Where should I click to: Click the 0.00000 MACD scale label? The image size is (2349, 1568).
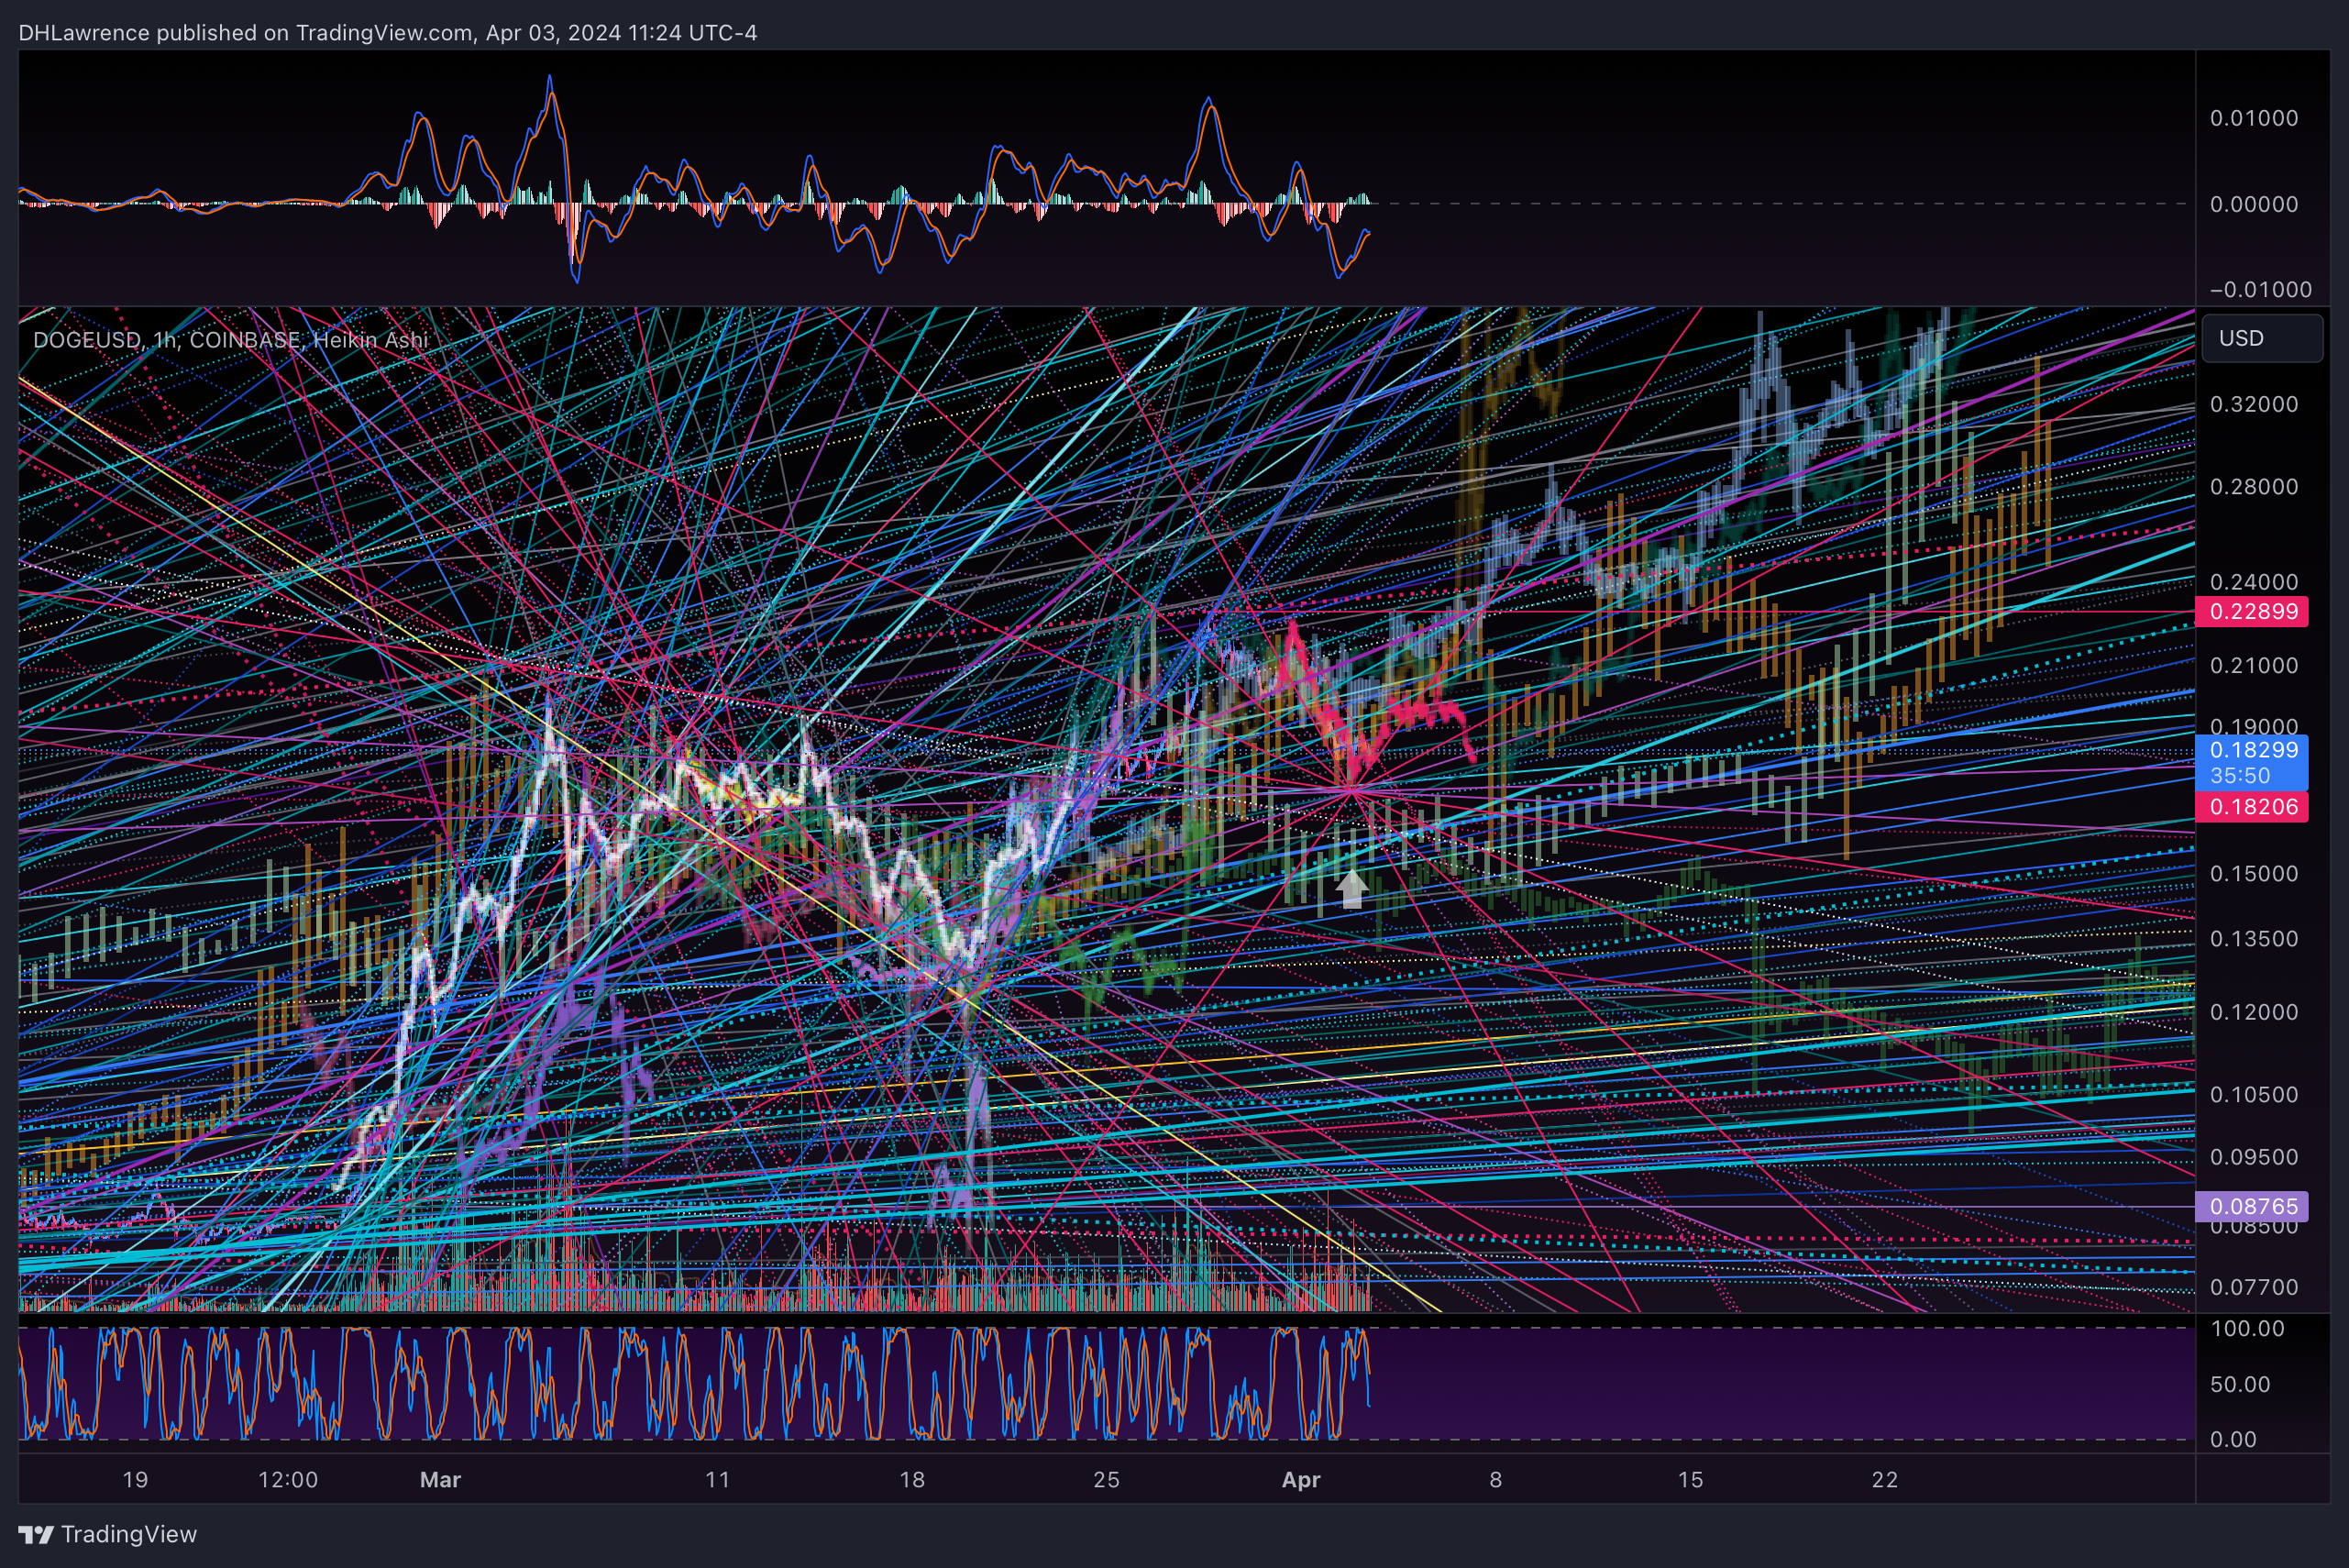(2254, 204)
